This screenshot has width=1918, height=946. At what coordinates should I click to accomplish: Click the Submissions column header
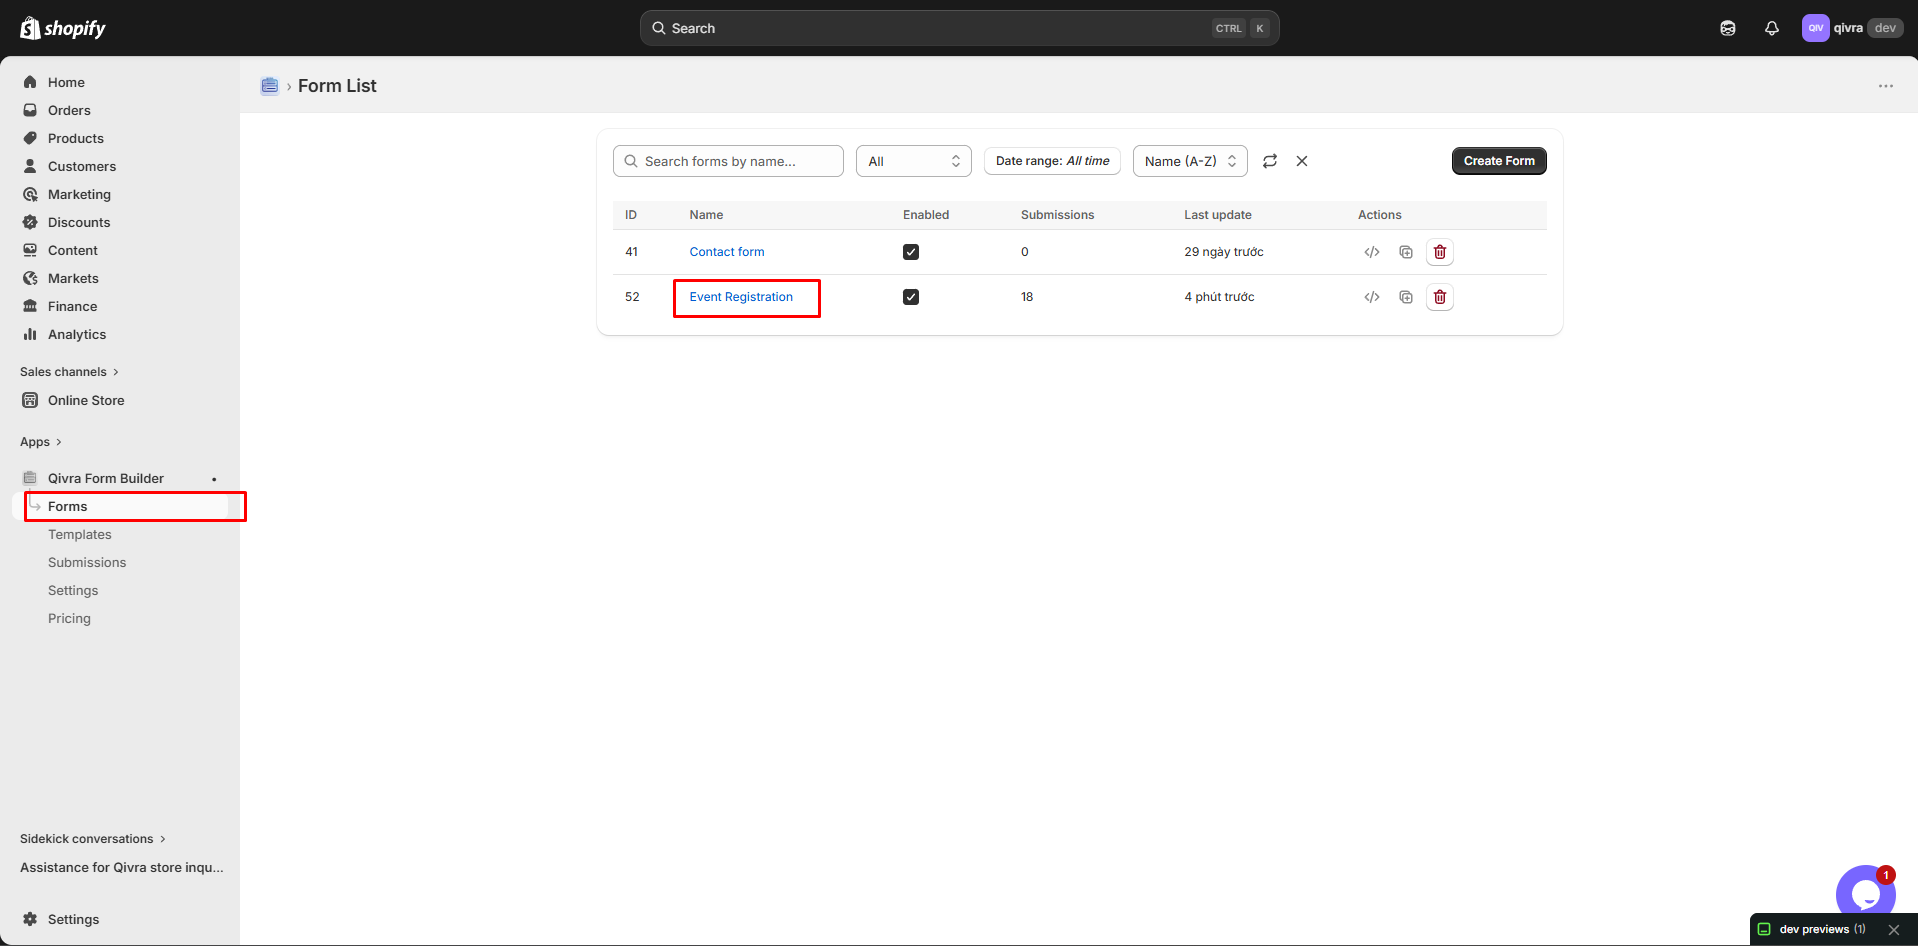click(x=1057, y=215)
